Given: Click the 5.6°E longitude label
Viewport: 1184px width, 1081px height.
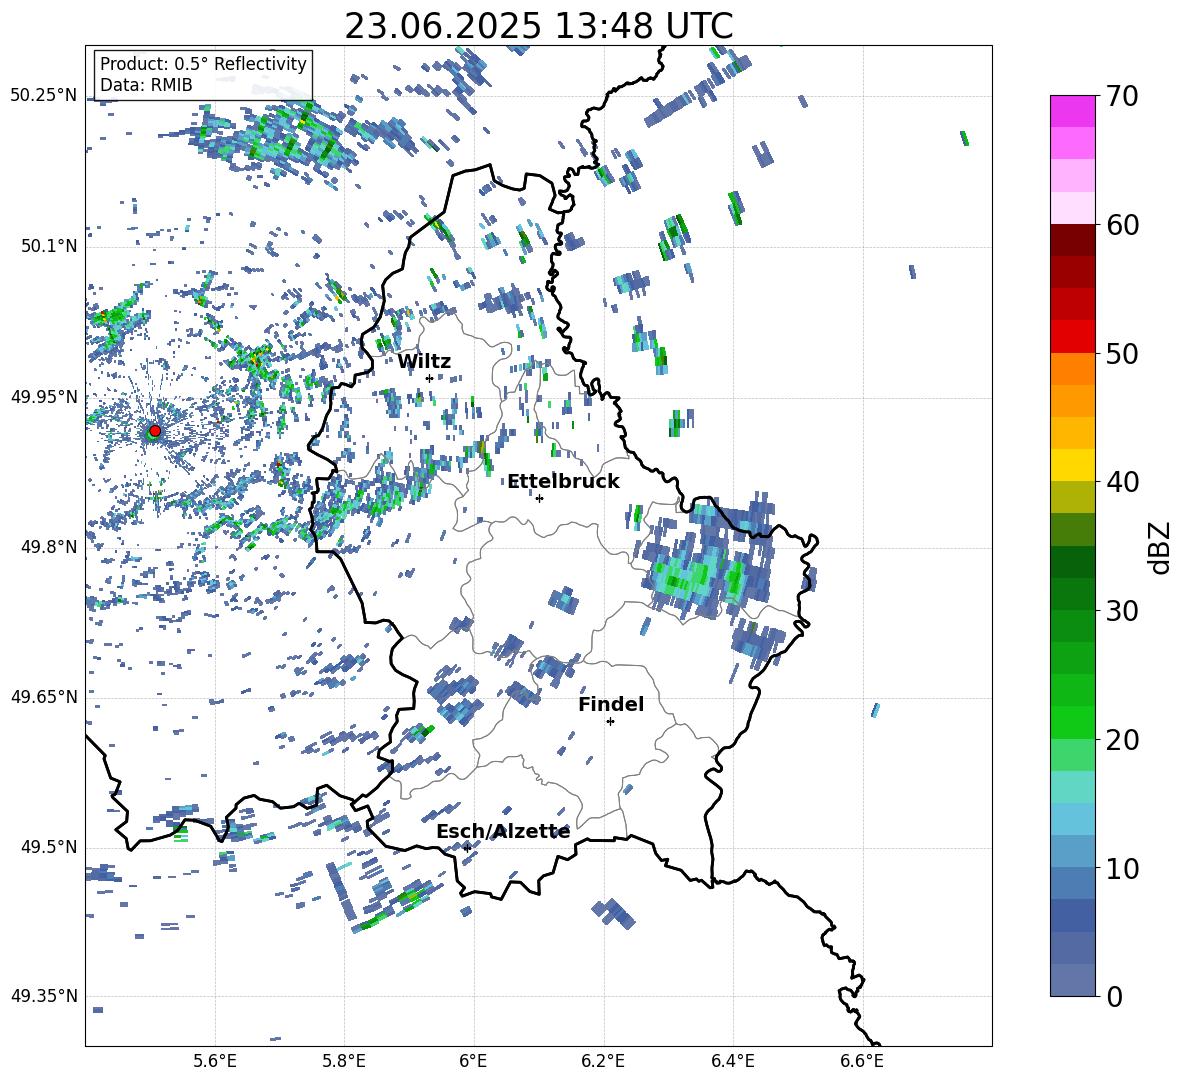Looking at the screenshot, I should pos(215,1061).
